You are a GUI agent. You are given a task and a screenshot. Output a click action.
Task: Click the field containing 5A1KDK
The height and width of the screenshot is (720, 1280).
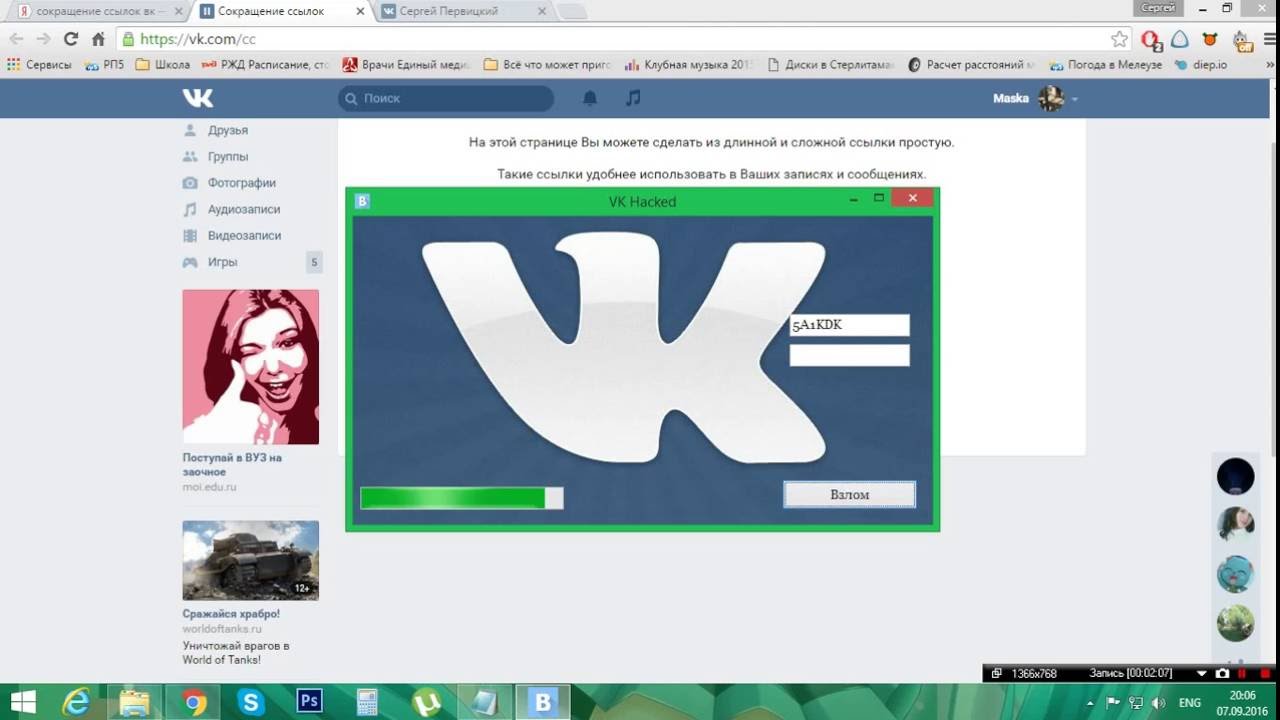coord(850,325)
